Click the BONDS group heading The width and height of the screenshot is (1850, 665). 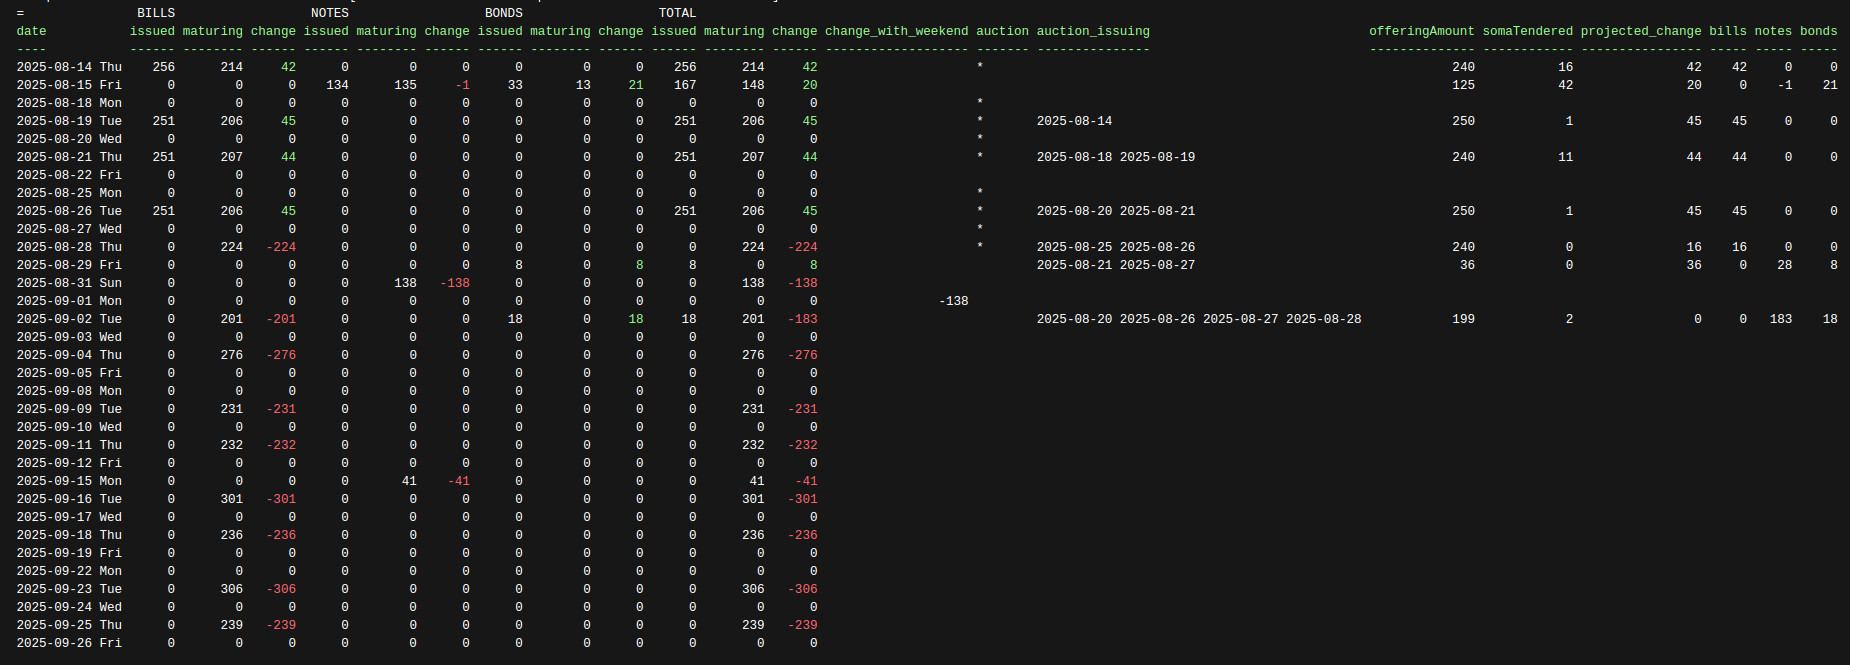(x=504, y=13)
